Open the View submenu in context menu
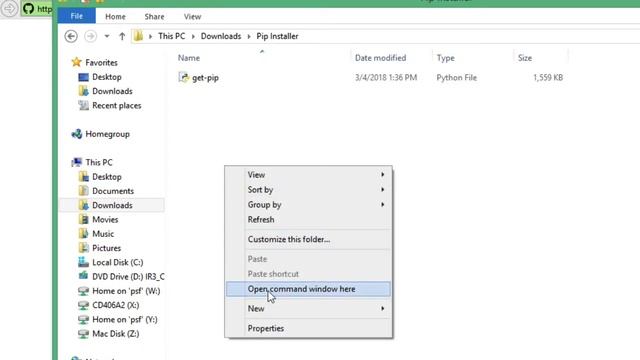The height and width of the screenshot is (360, 640). (308, 175)
